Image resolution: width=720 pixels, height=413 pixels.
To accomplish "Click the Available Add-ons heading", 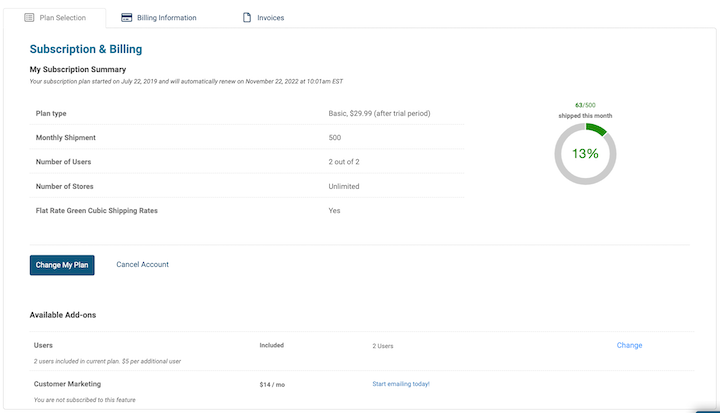I will (63, 315).
